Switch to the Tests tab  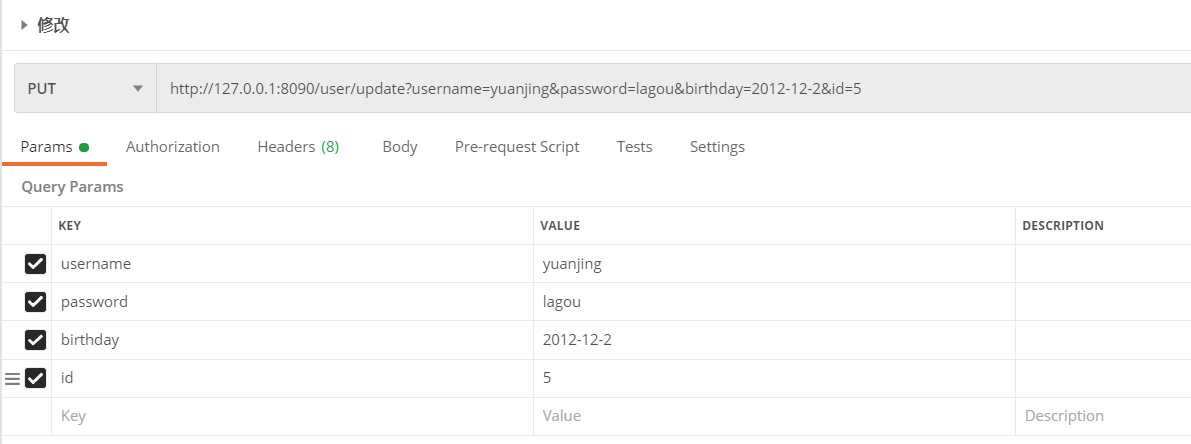click(x=634, y=147)
